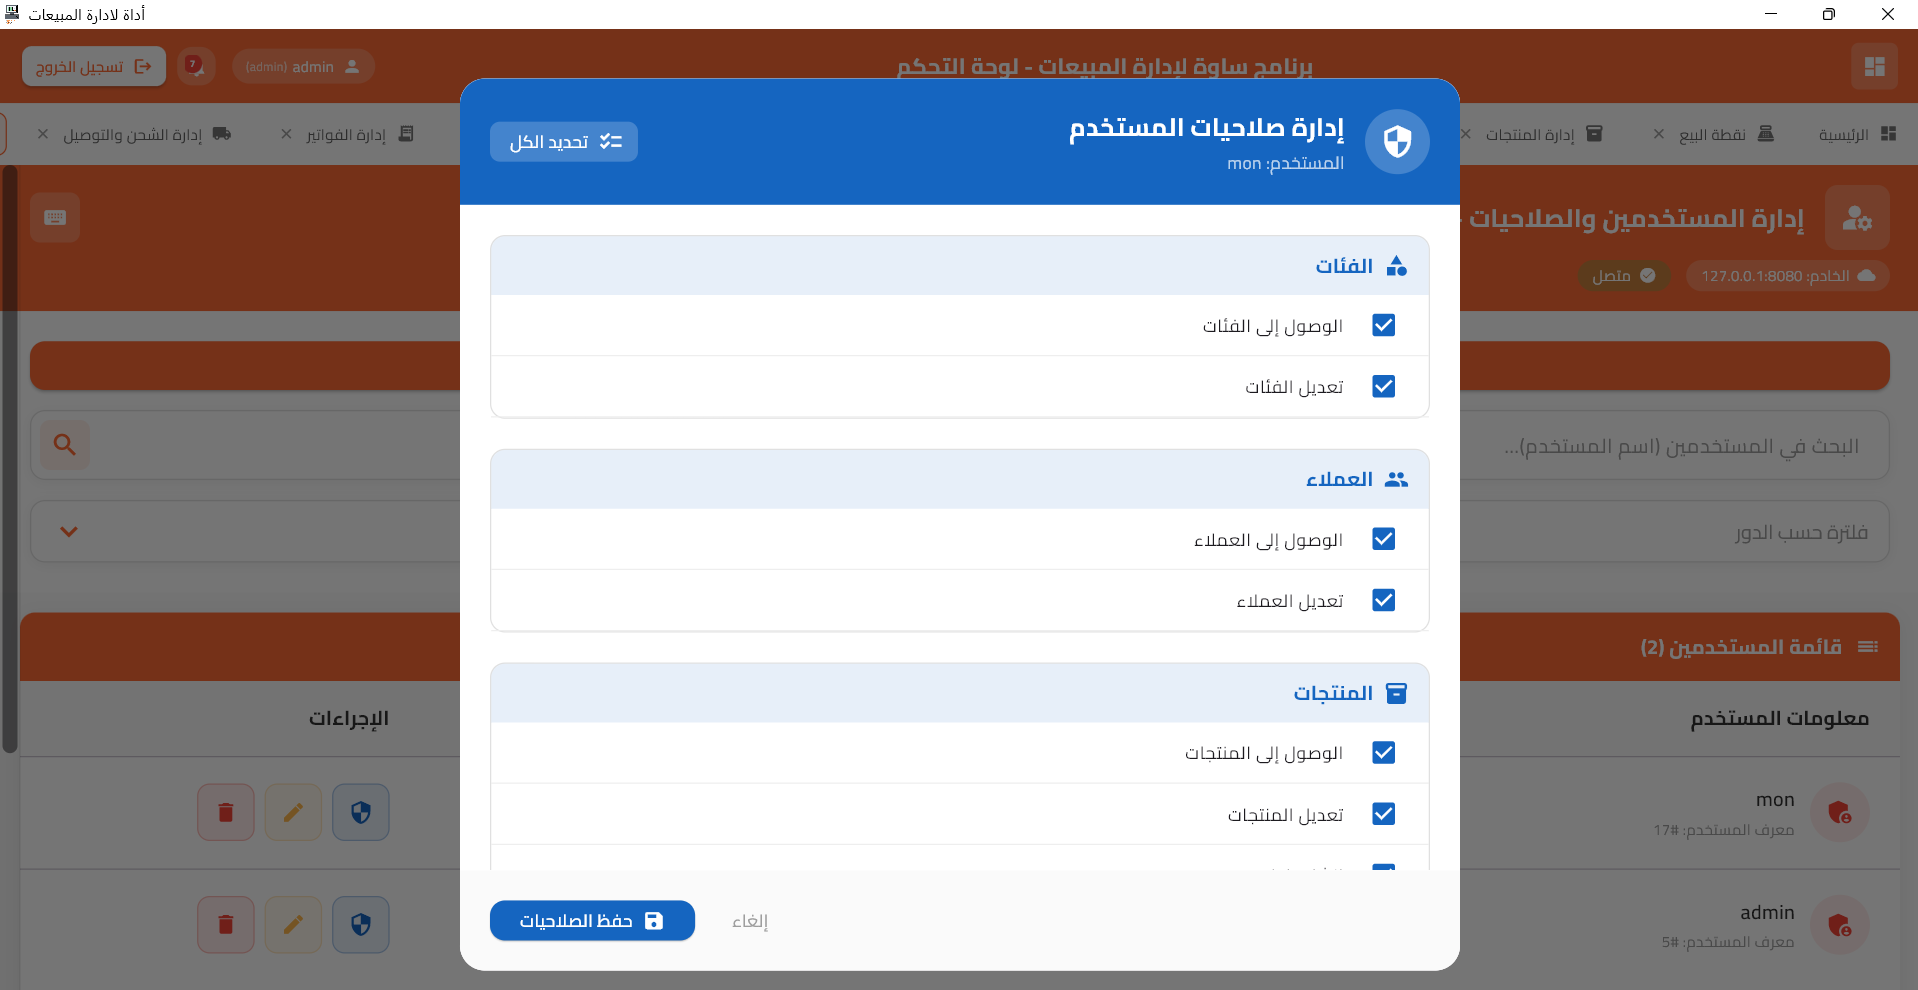Open permissions shield icon for mon
This screenshot has height=990, width=1918.
coord(361,812)
